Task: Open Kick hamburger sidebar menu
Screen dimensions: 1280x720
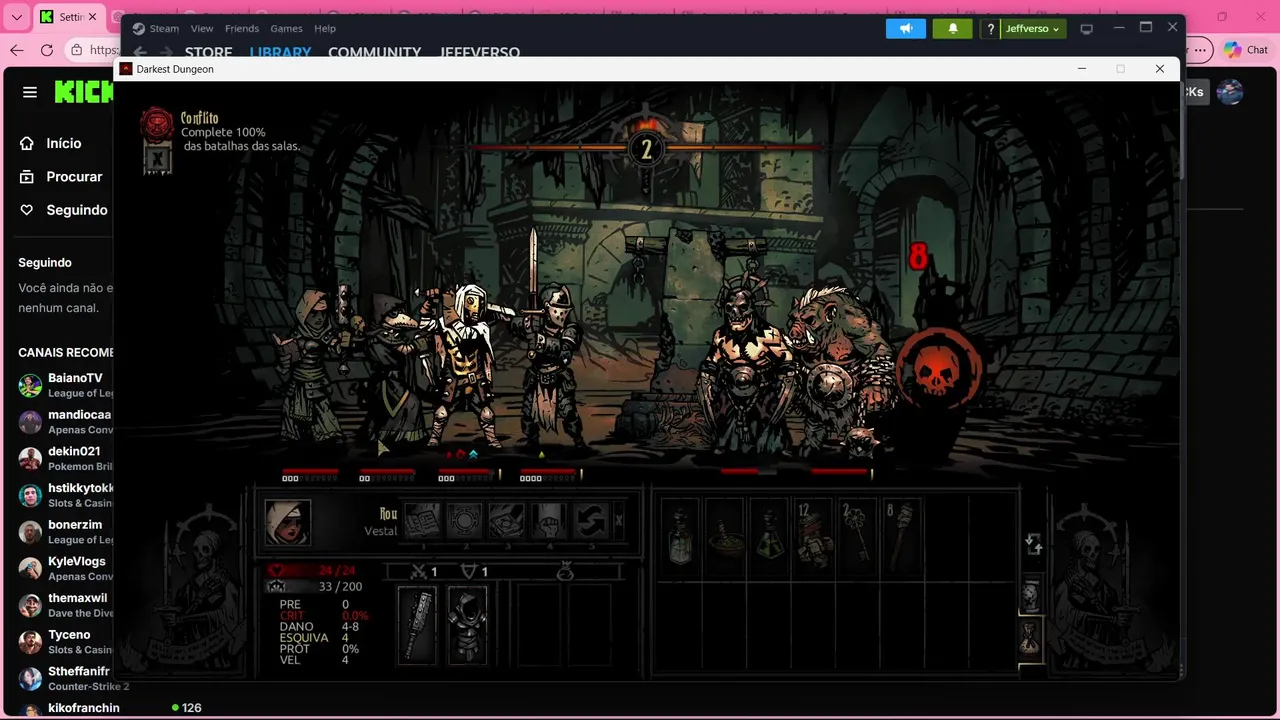Action: click(x=30, y=92)
